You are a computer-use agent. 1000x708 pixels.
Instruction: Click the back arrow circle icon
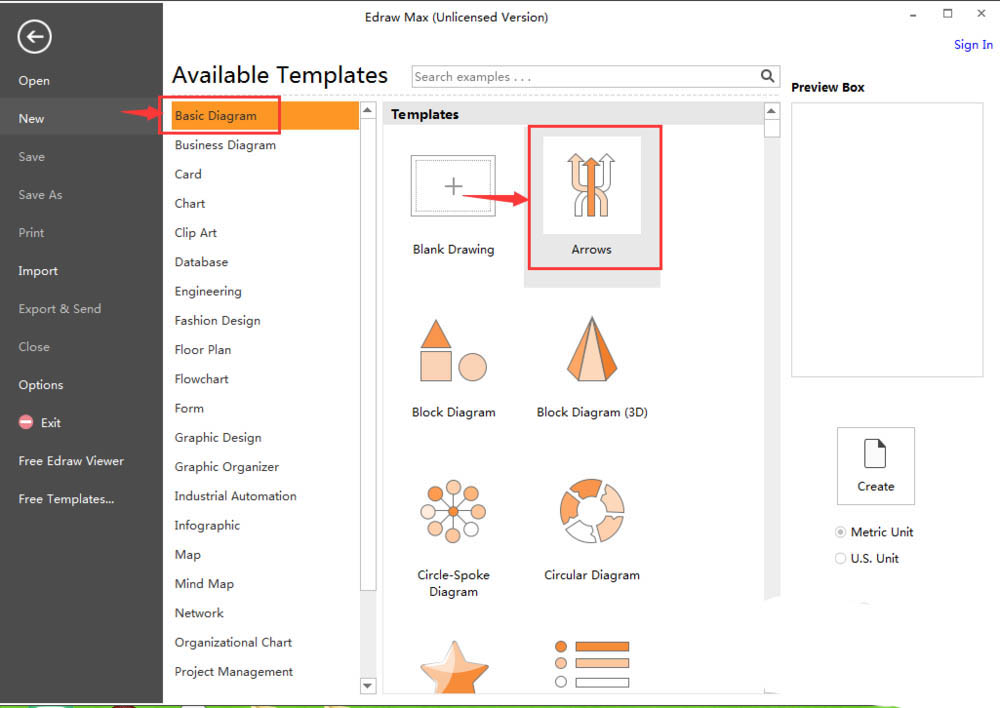[x=34, y=38]
